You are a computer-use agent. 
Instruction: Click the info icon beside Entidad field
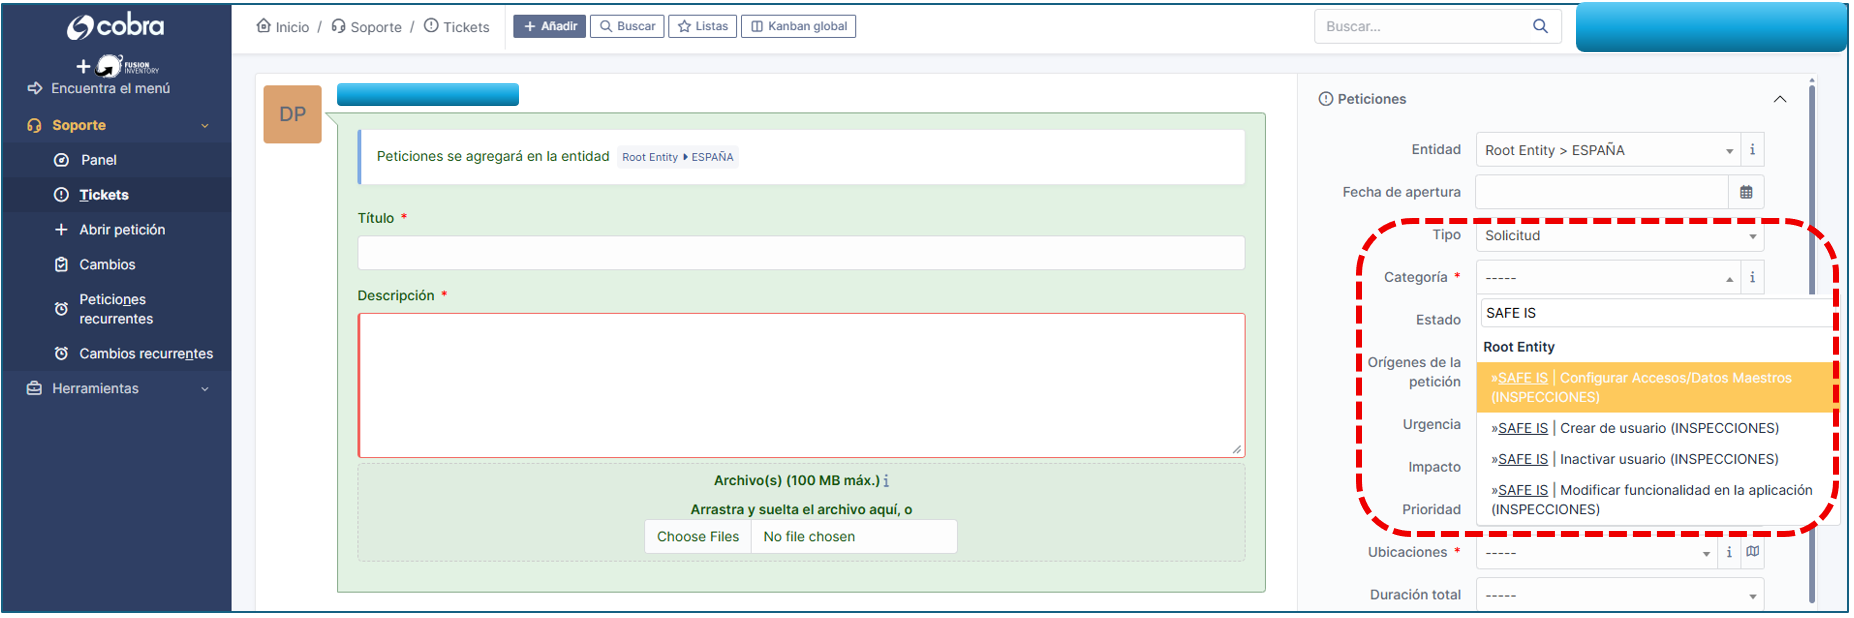pos(1752,150)
